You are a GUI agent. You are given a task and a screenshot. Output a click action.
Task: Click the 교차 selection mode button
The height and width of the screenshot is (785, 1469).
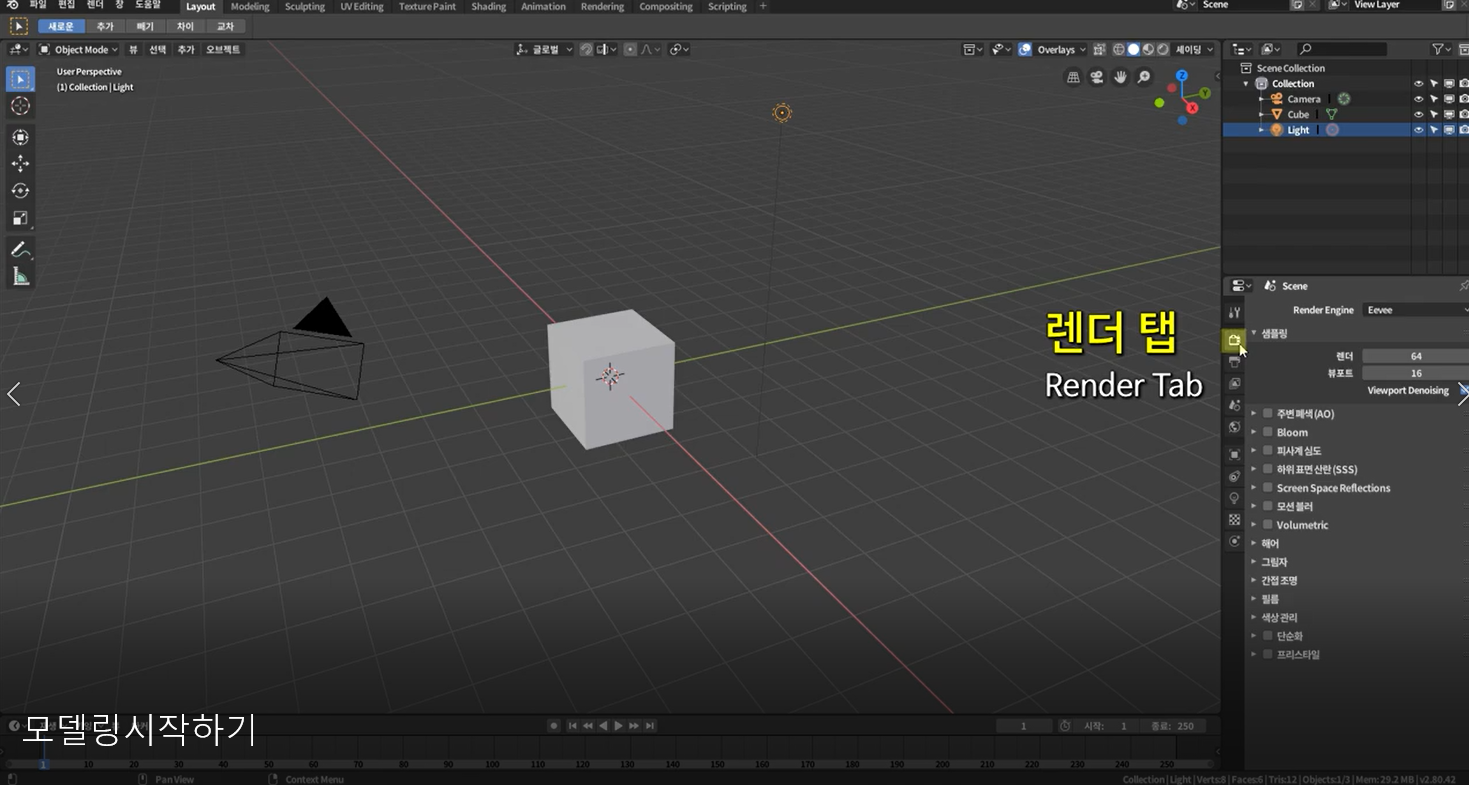[225, 26]
